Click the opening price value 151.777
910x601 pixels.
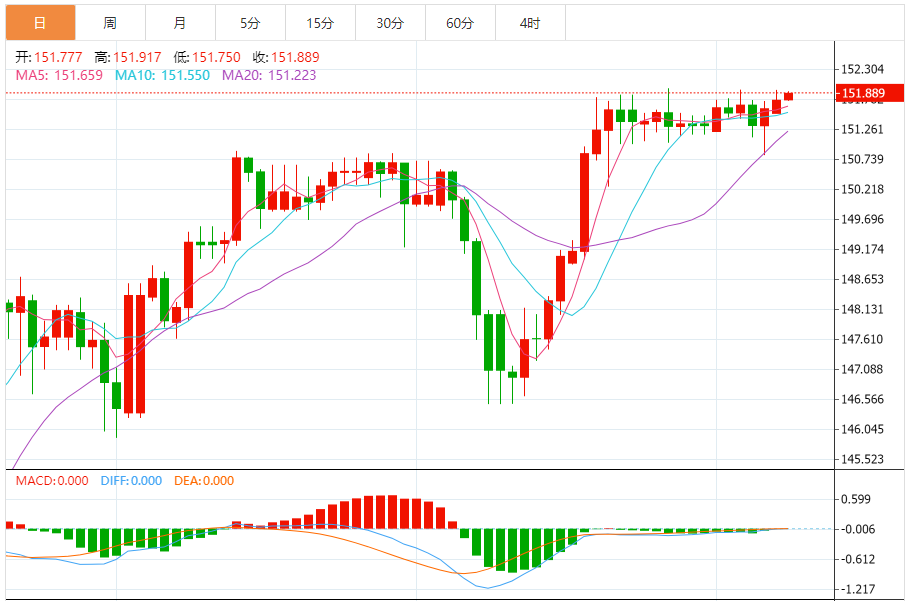click(58, 57)
